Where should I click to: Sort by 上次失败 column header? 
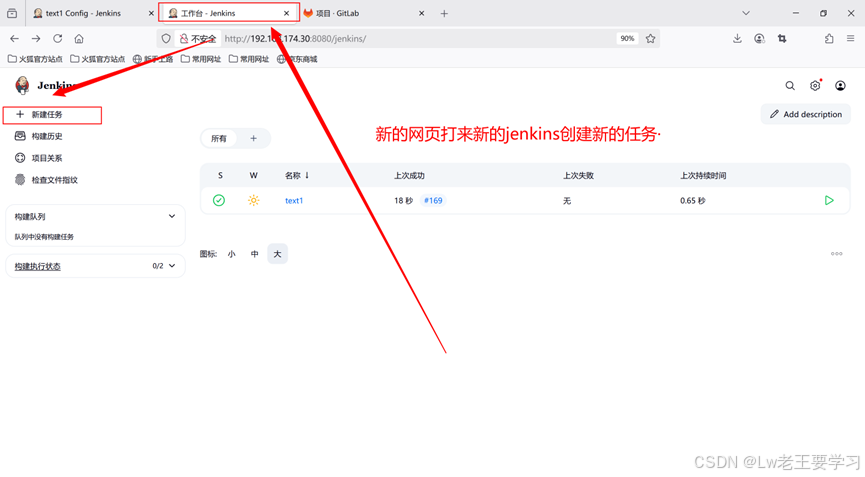tap(578, 175)
